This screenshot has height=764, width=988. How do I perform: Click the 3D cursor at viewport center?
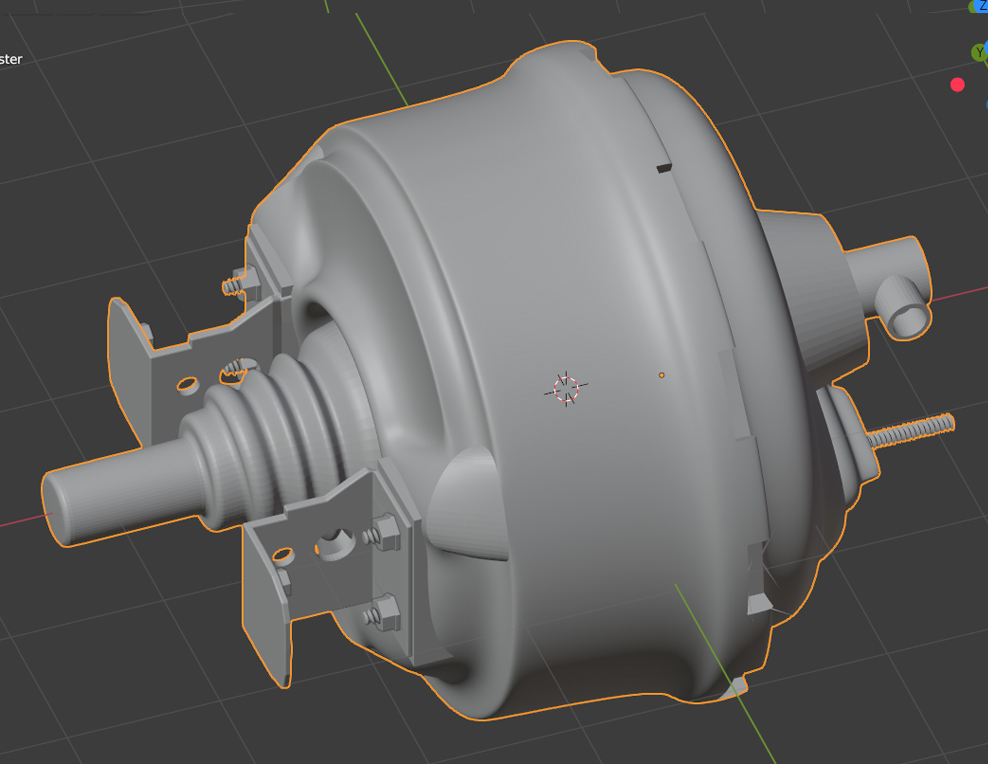[x=565, y=388]
